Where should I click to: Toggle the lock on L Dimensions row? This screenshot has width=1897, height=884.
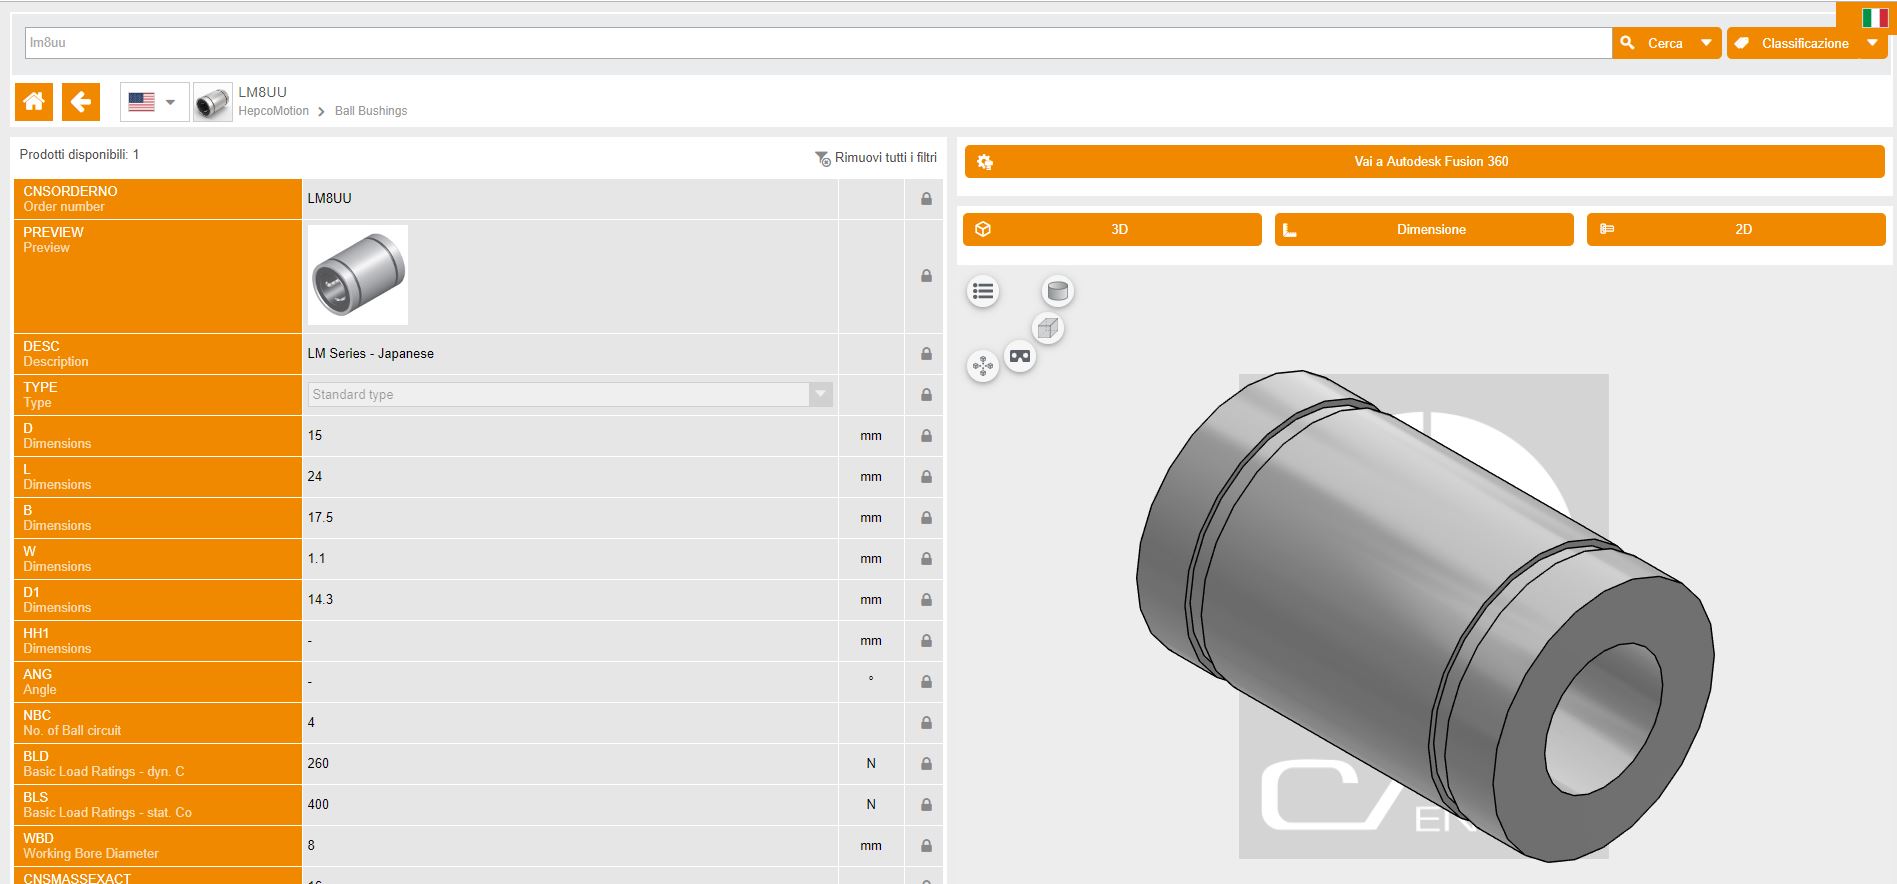(x=926, y=477)
